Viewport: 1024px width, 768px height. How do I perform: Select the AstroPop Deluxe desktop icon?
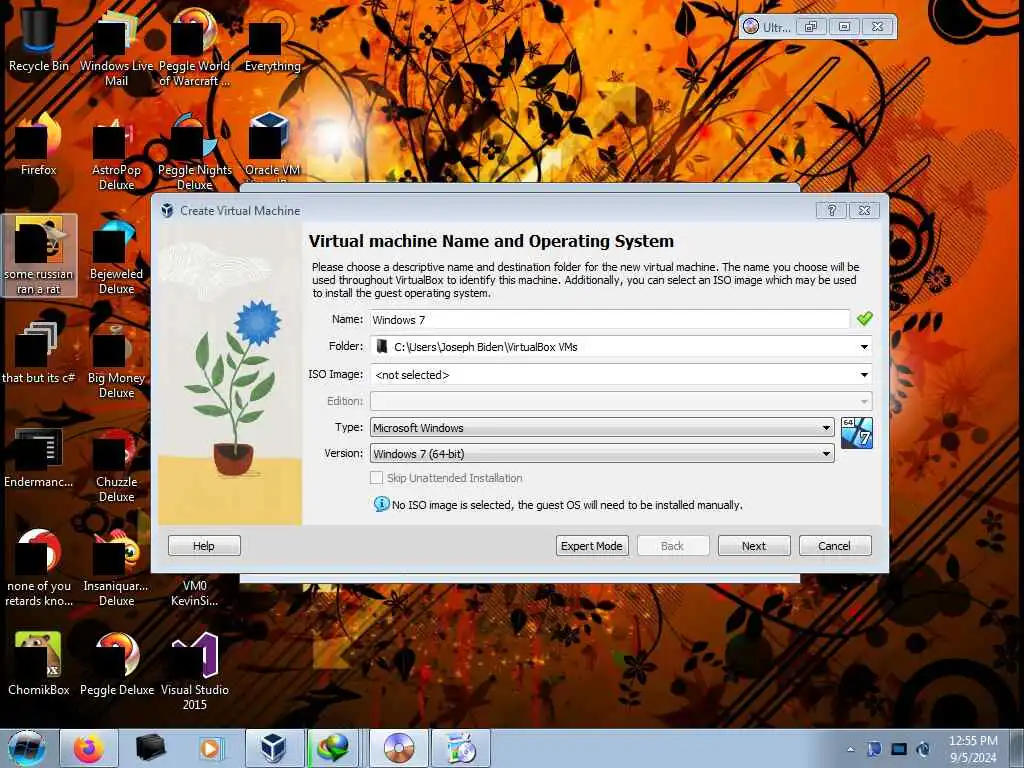click(x=116, y=152)
